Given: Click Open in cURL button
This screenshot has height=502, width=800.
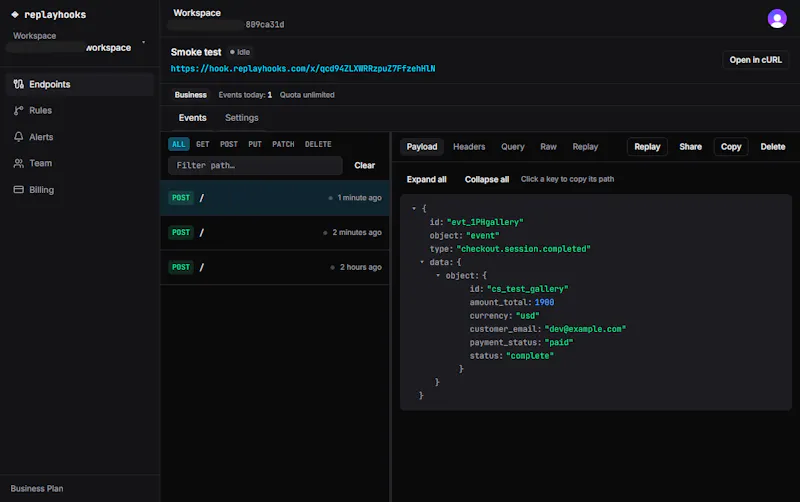Looking at the screenshot, I should [755, 60].
